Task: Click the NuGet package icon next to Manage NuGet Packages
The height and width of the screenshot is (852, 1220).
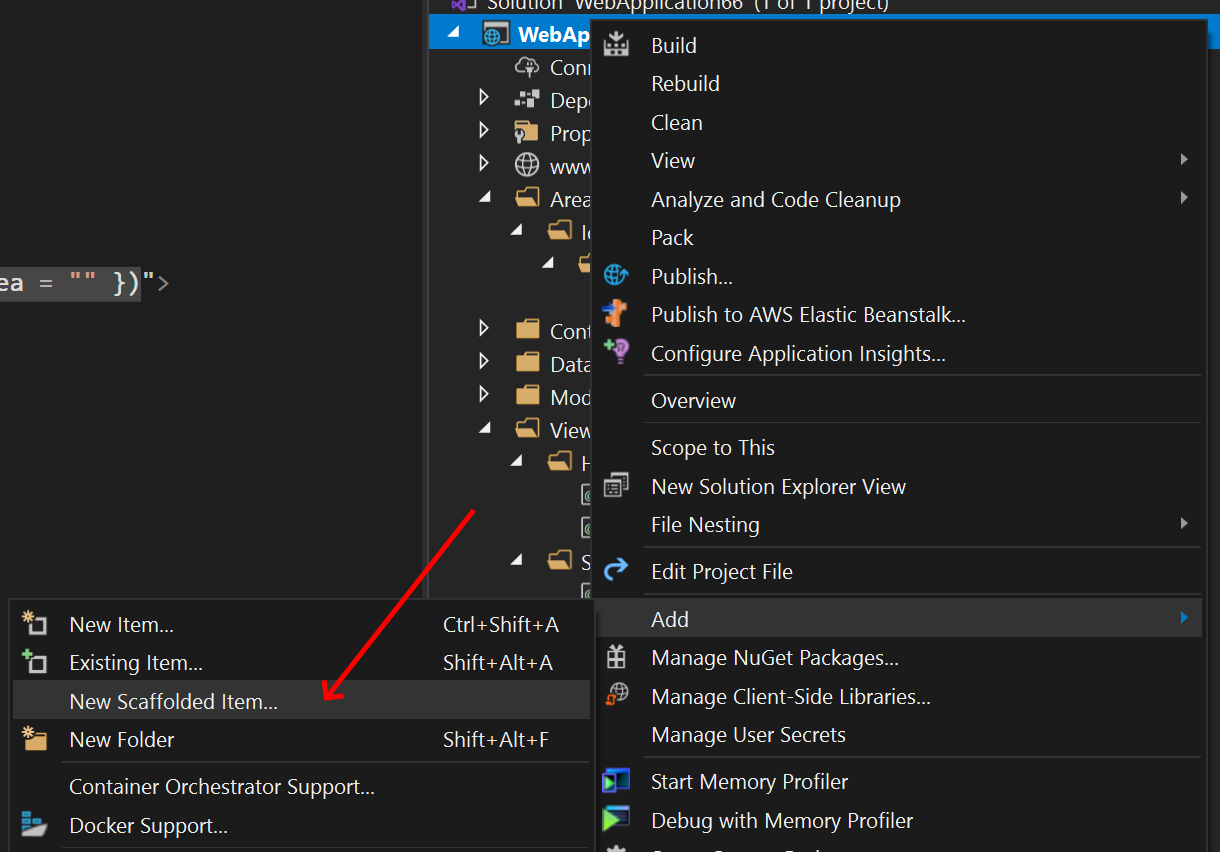Action: point(616,657)
